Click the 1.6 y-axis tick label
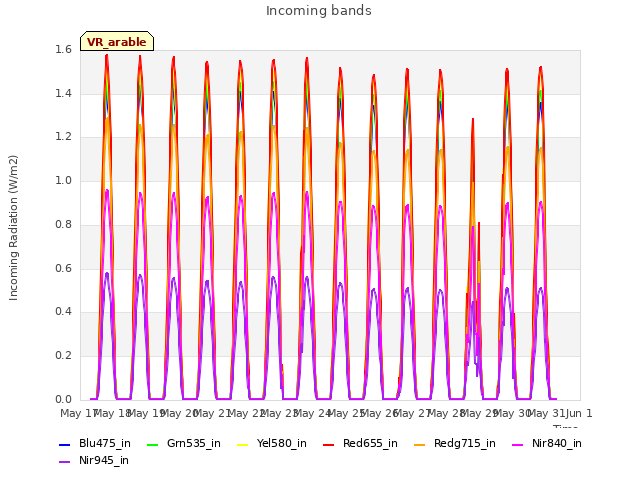Image resolution: width=640 pixels, height=480 pixels. point(63,50)
